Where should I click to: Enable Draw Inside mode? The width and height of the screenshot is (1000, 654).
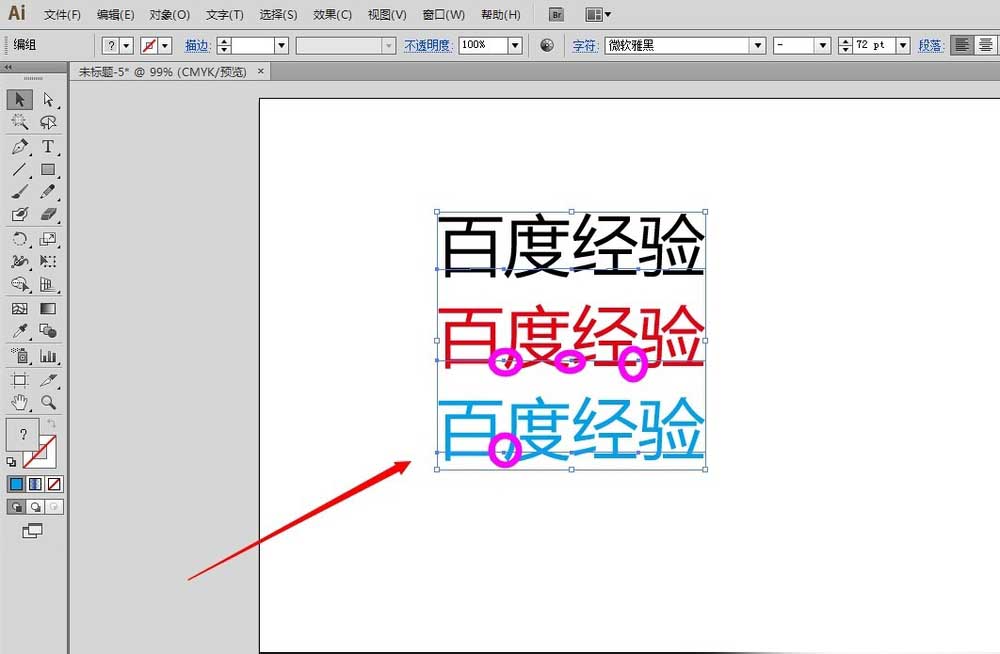tap(55, 507)
